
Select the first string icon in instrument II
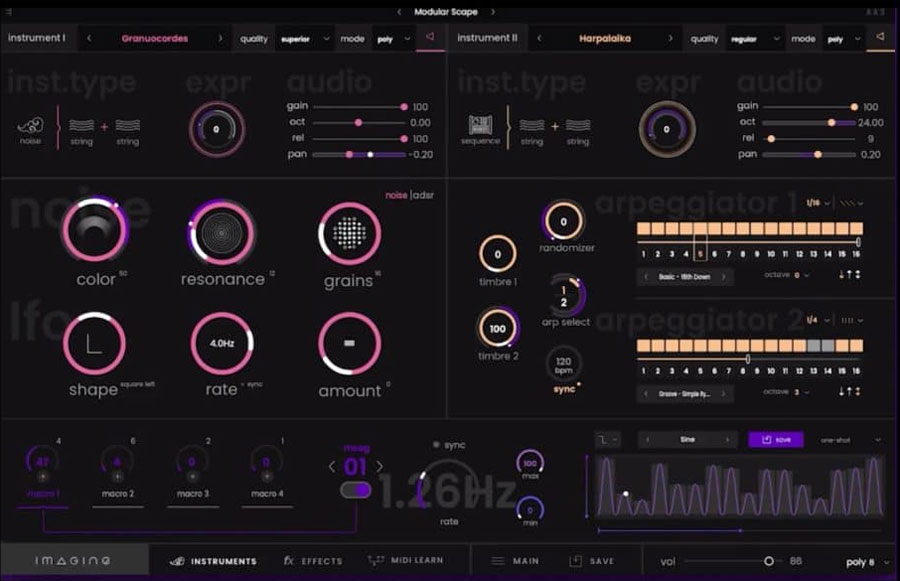click(x=532, y=125)
